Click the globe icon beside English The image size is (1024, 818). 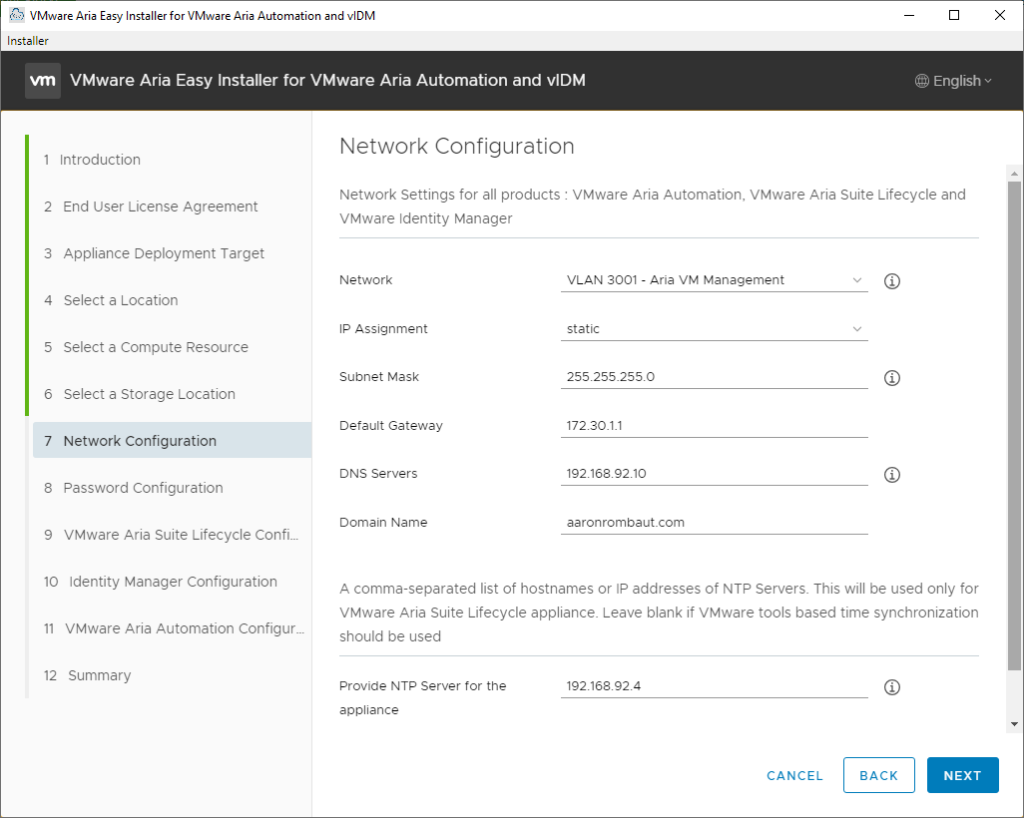pos(922,81)
